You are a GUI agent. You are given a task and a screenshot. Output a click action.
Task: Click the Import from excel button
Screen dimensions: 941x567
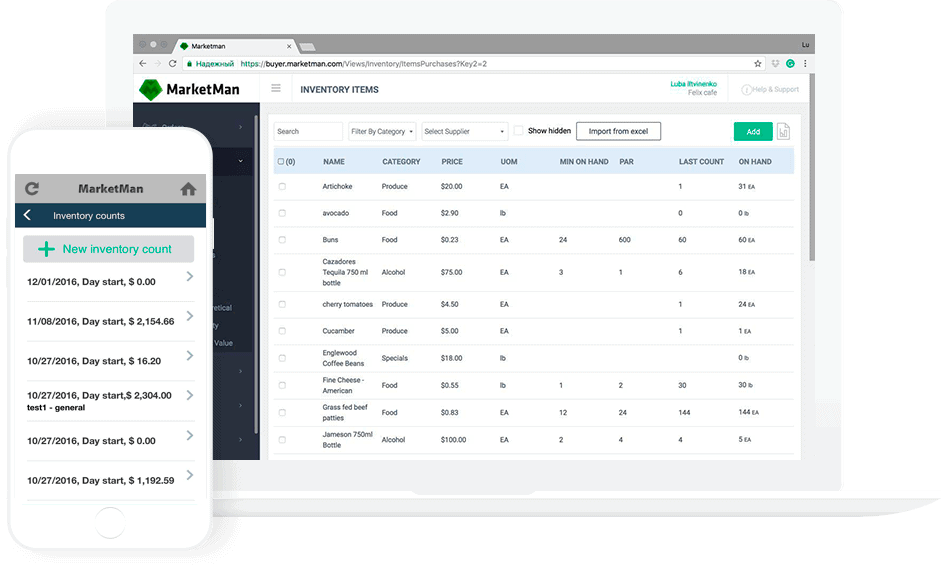pyautogui.click(x=618, y=131)
